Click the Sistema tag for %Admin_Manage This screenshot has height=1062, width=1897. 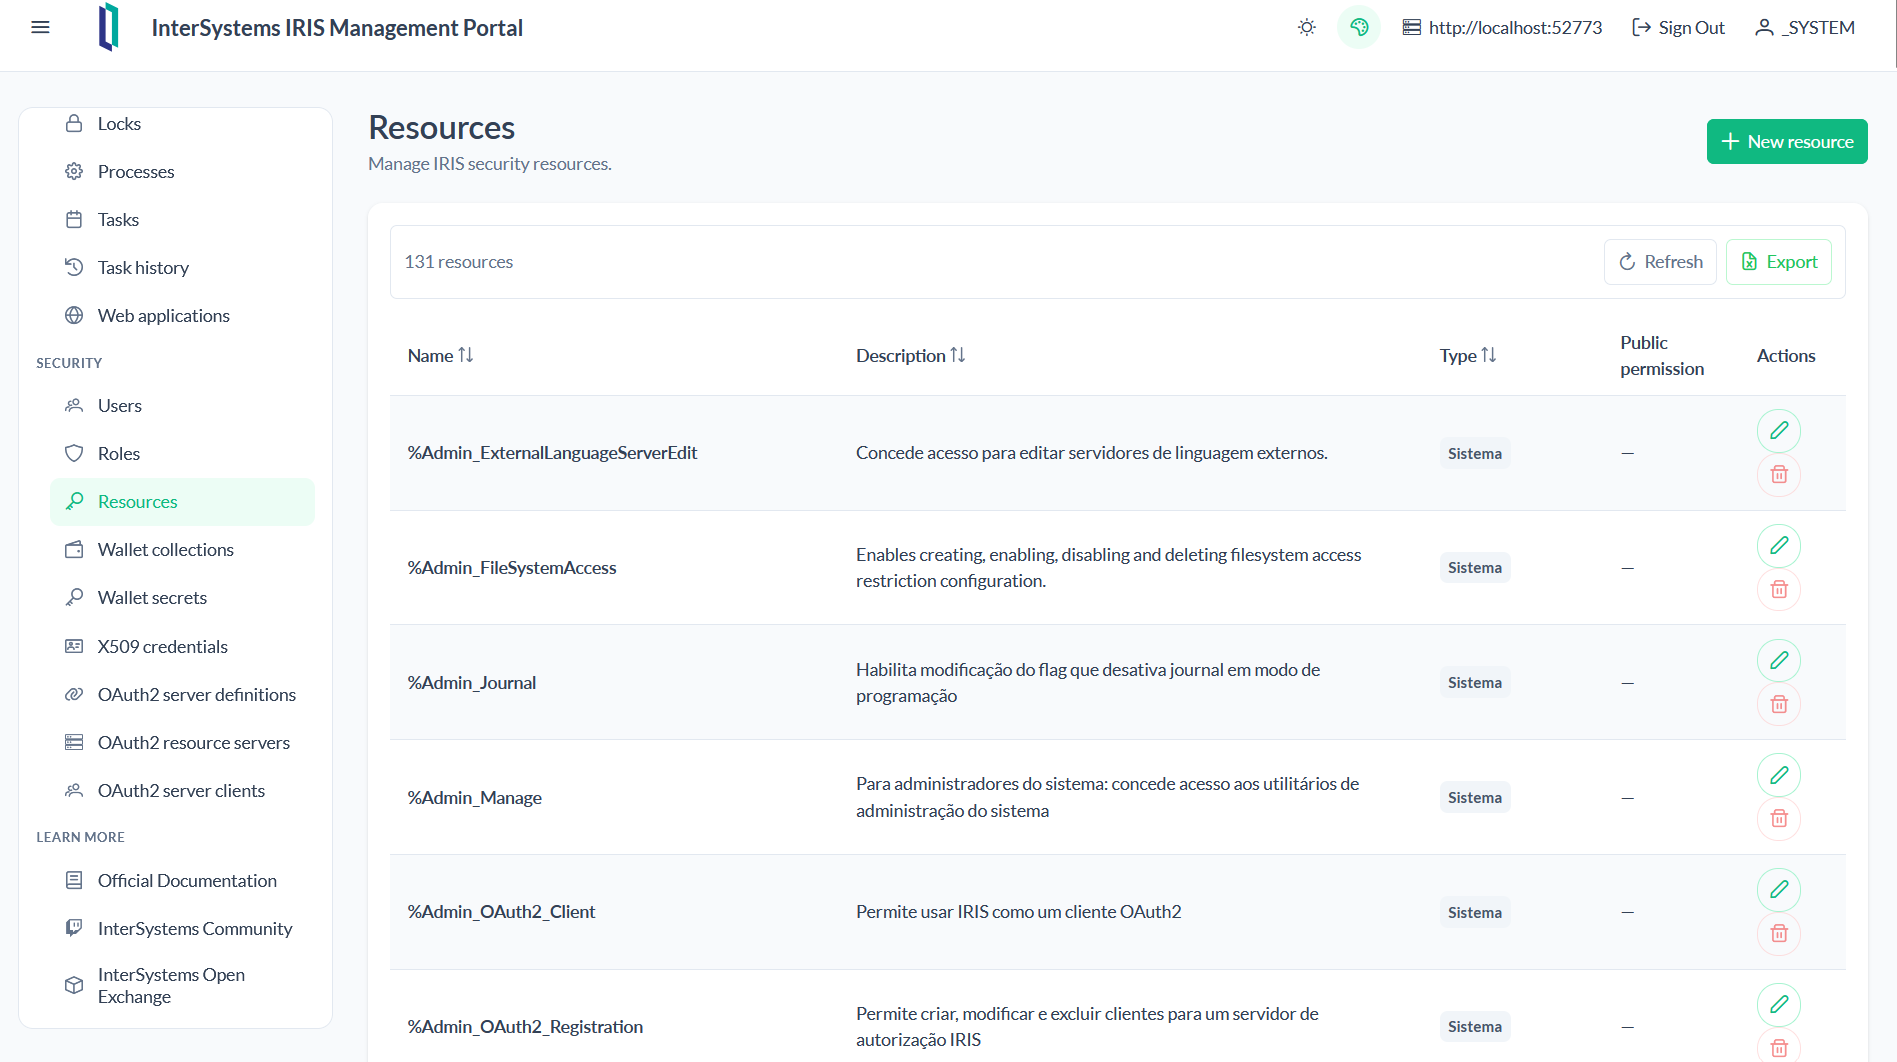coord(1475,798)
